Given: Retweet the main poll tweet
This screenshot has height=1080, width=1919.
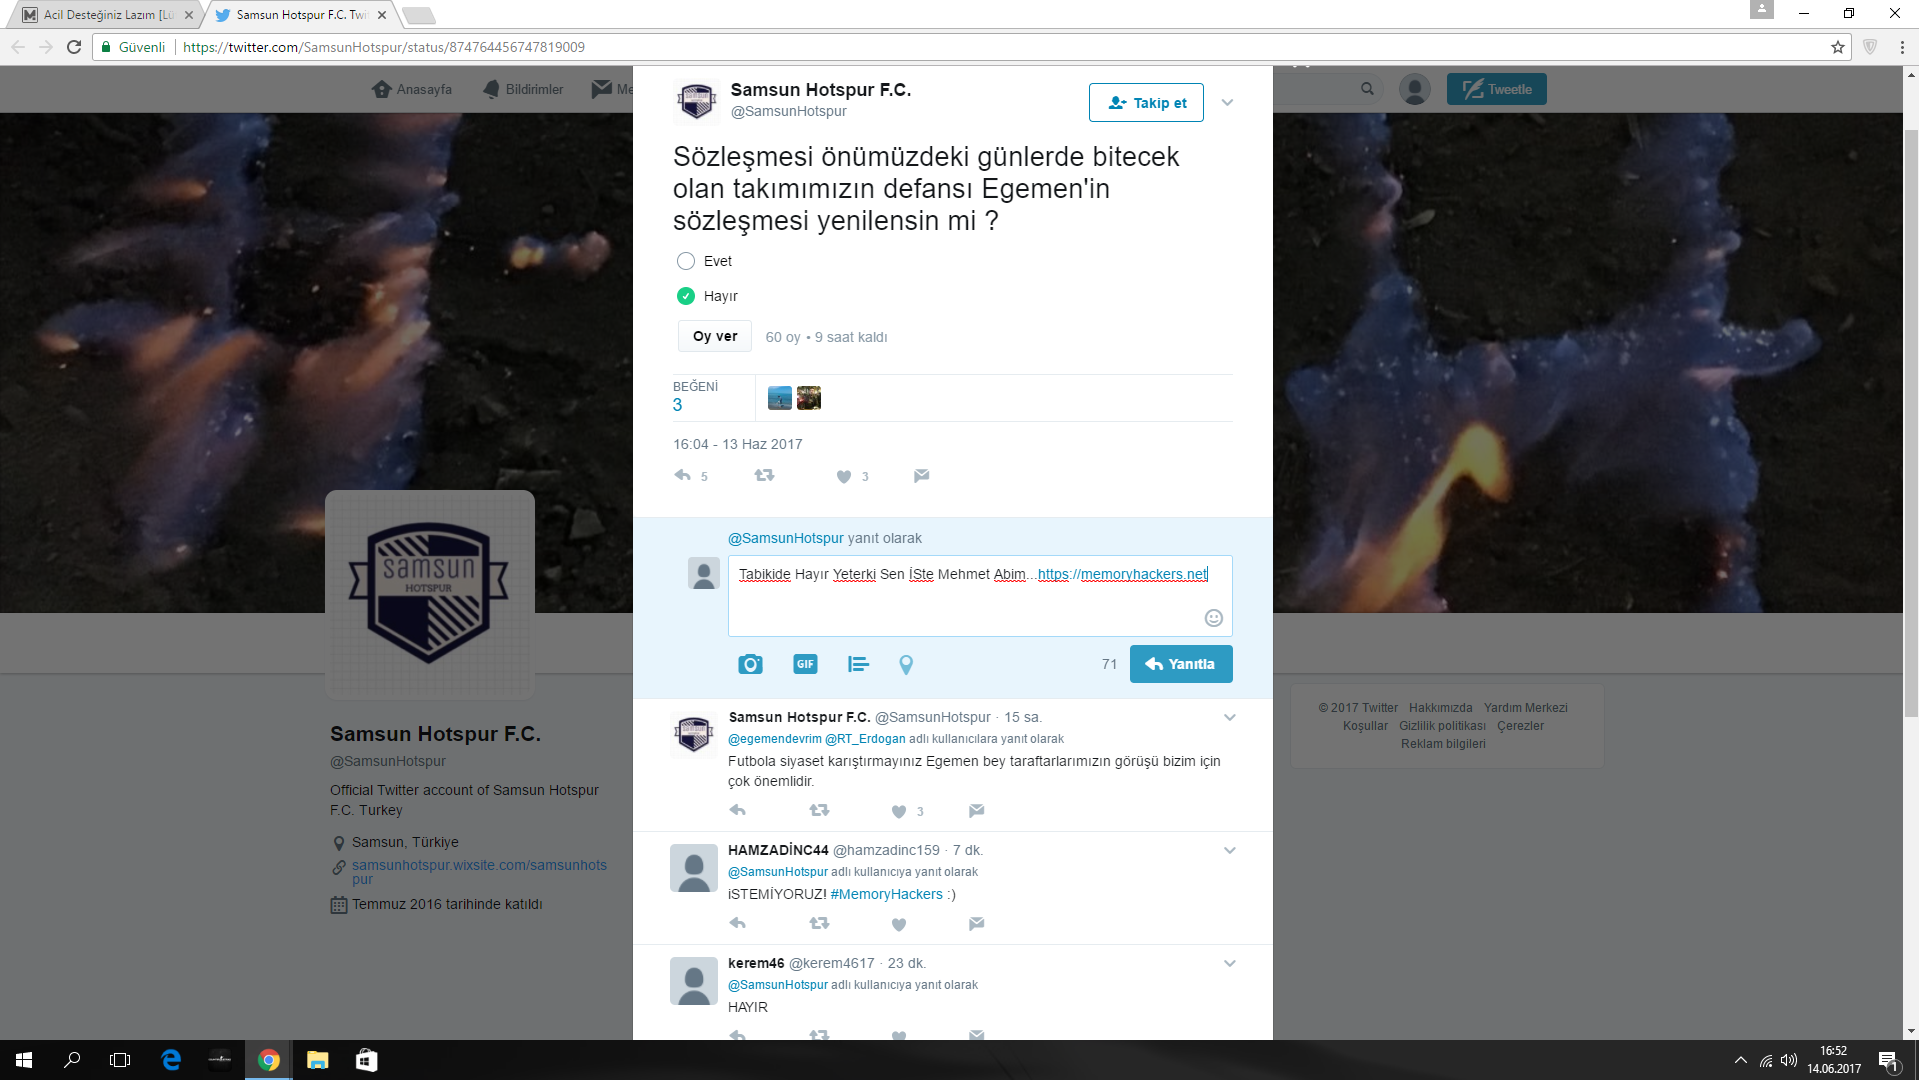Looking at the screenshot, I should [764, 476].
